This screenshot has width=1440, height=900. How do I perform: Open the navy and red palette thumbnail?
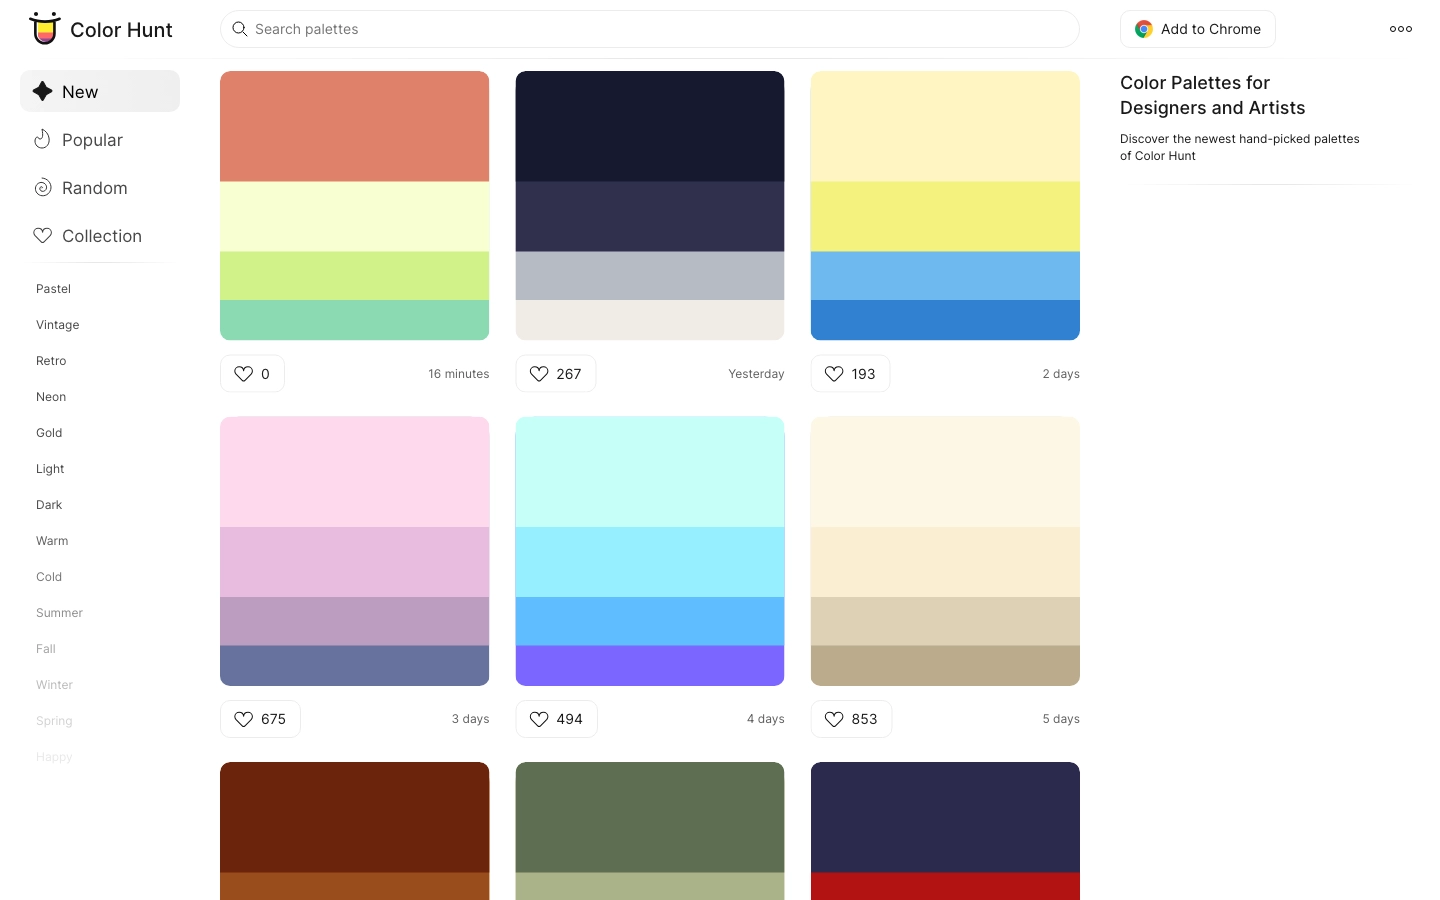(x=945, y=831)
